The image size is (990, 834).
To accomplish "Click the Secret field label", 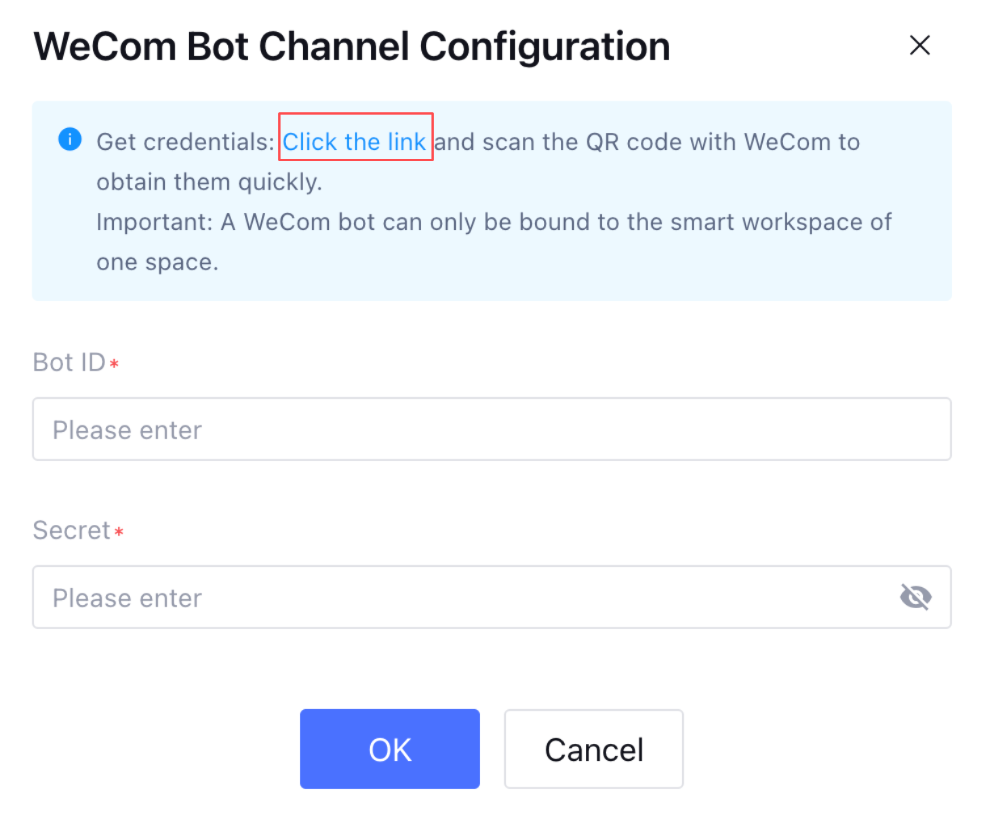I will (72, 530).
